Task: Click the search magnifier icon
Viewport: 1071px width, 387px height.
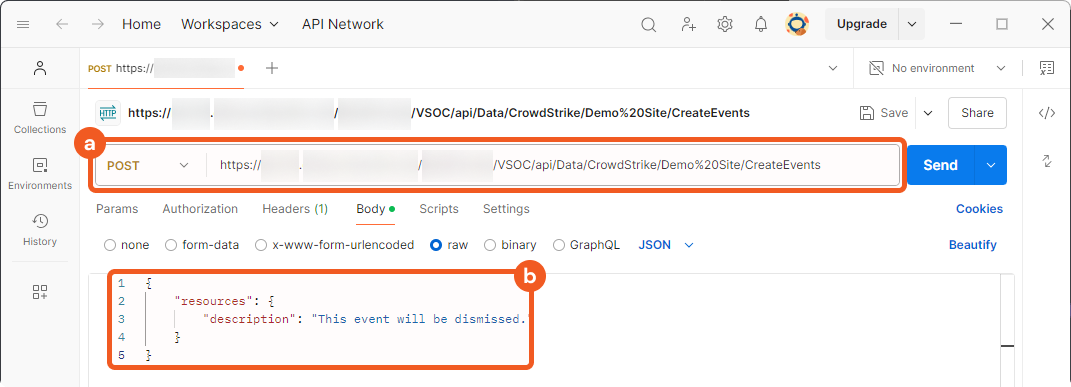Action: (x=648, y=25)
